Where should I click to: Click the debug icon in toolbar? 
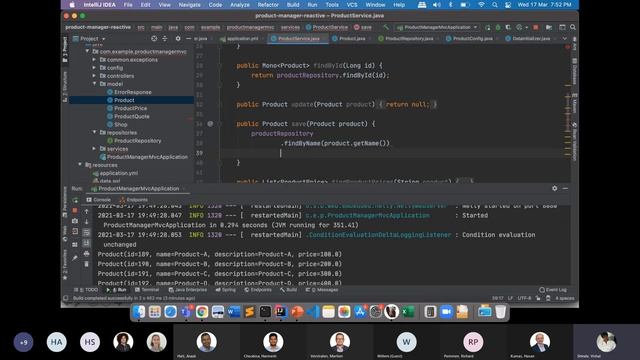click(x=498, y=27)
